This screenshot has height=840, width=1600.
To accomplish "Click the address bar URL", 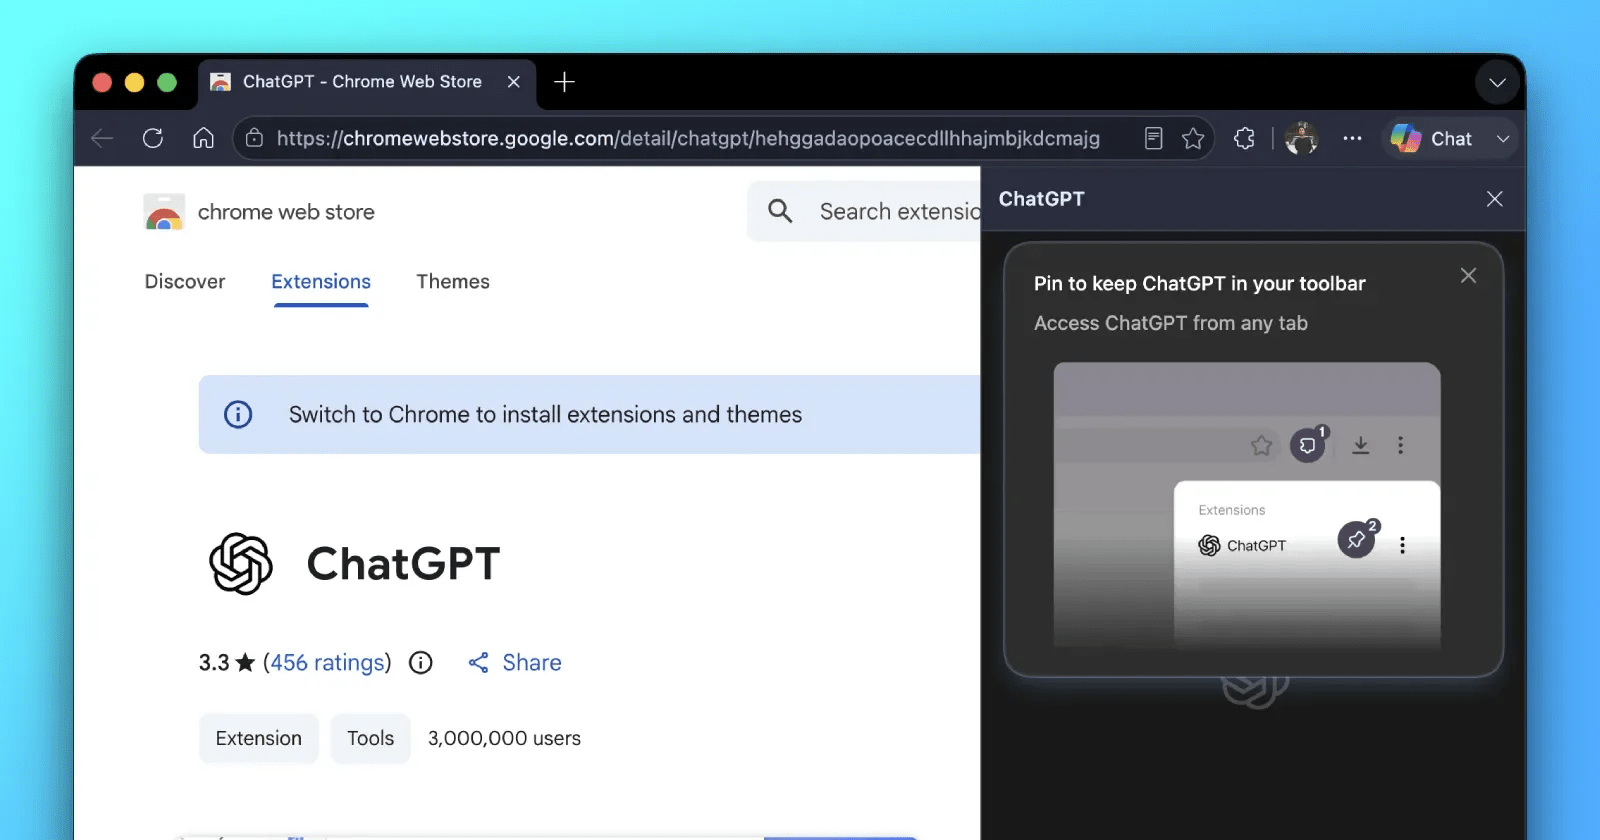I will (x=688, y=138).
